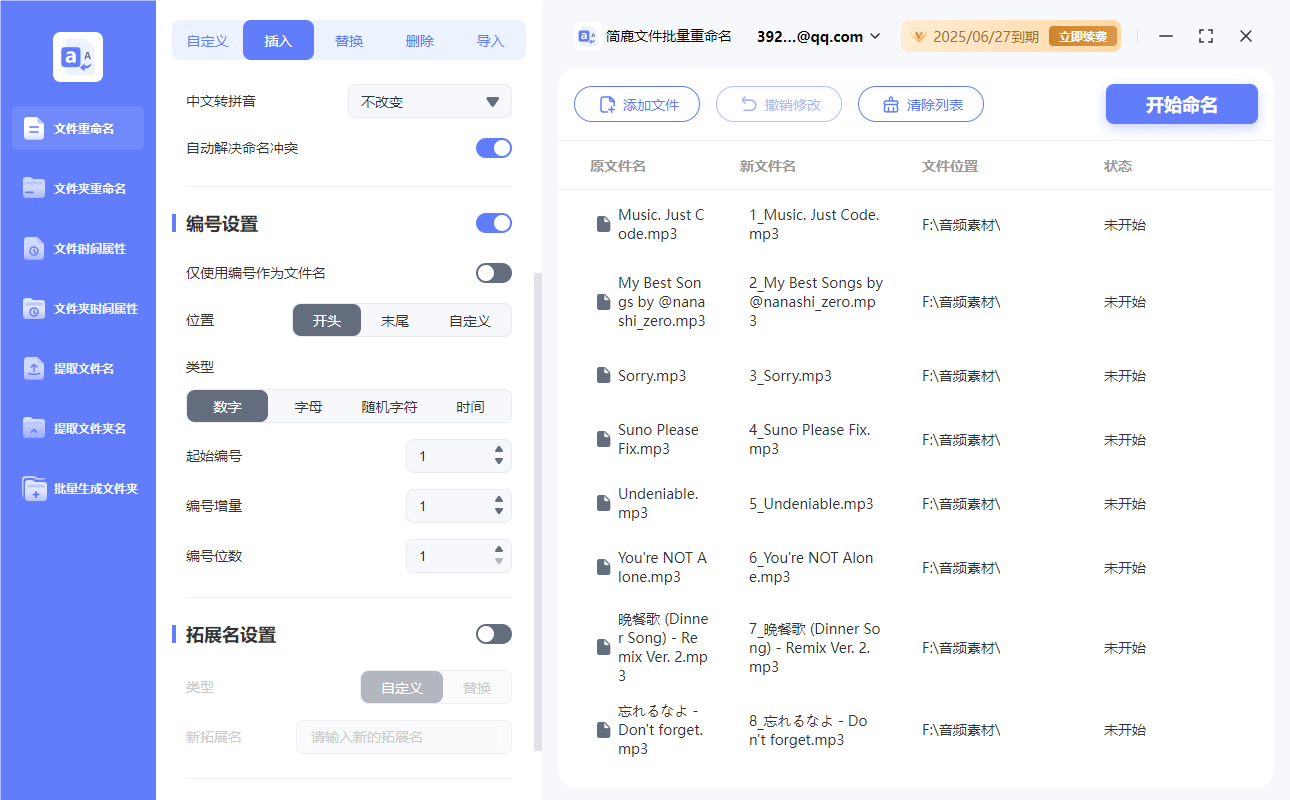
Task: Open the 文件重命名 sidebar tool
Action: click(77, 128)
